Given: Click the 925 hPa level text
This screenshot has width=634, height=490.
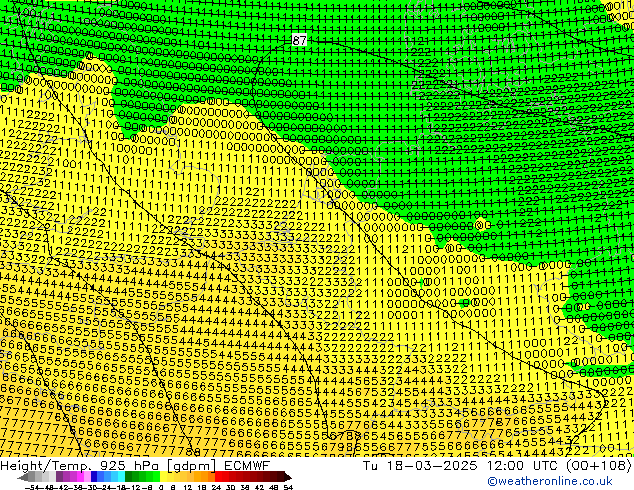Looking at the screenshot, I should click(131, 466).
